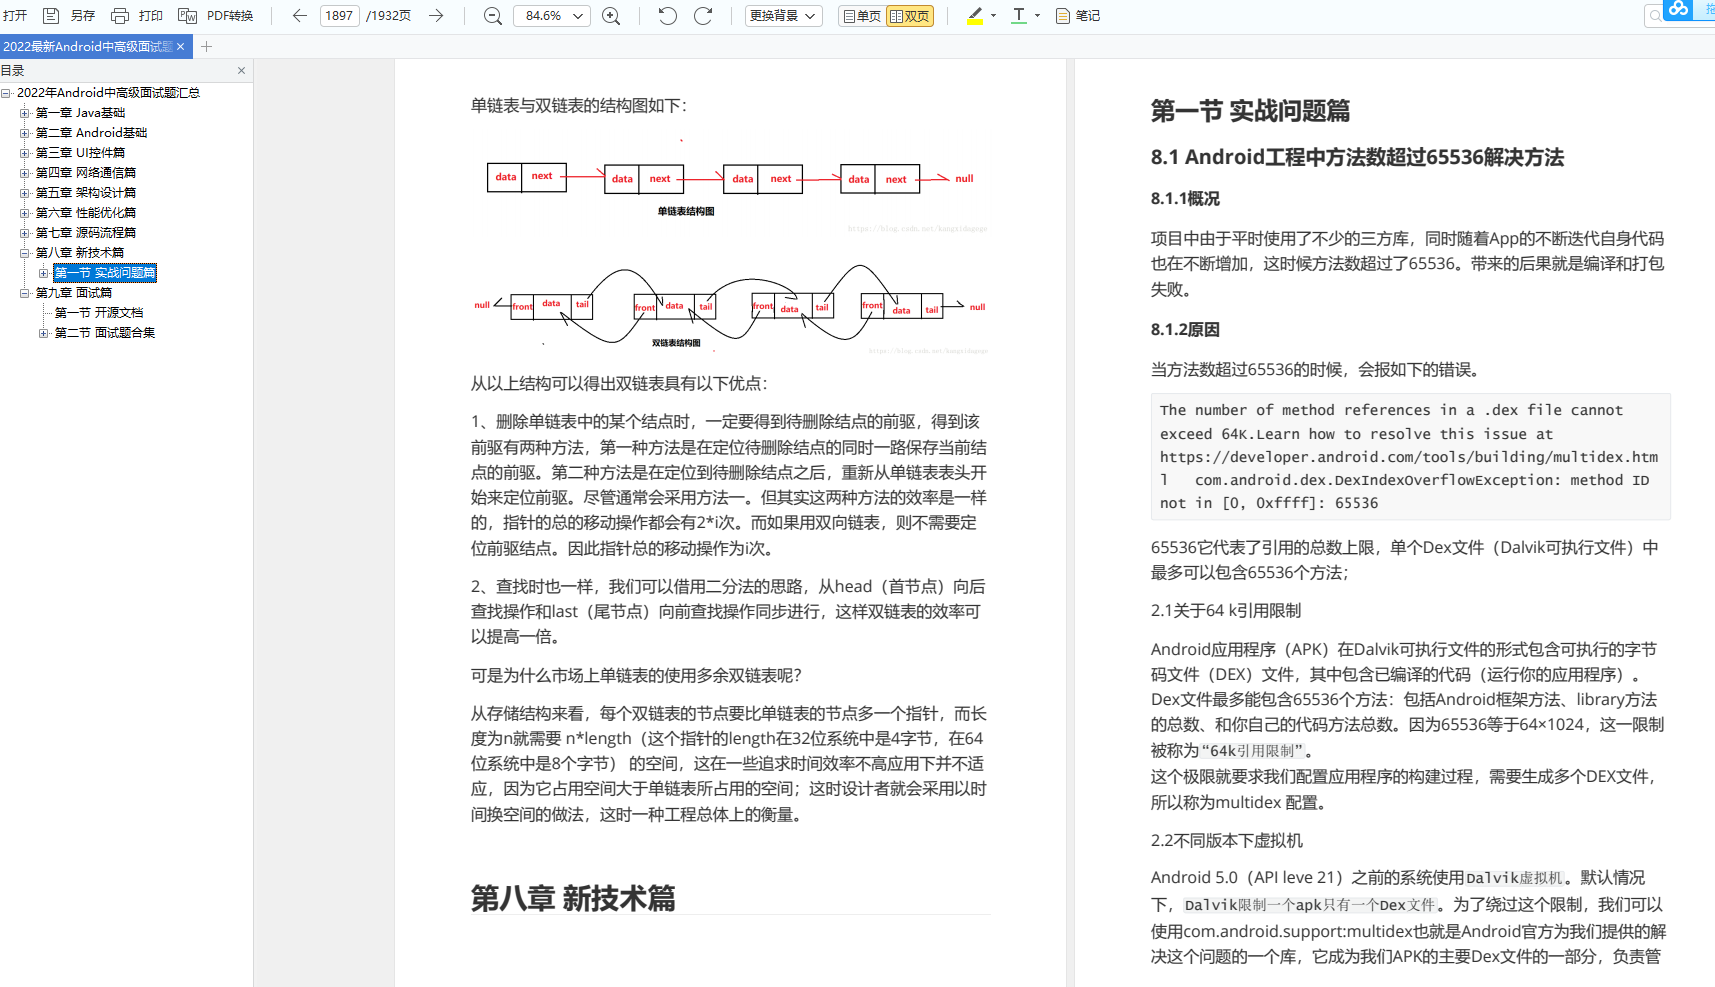This screenshot has width=1715, height=987.
Task: Collapse 第八章 新技术篇 tree node
Action: 25,253
